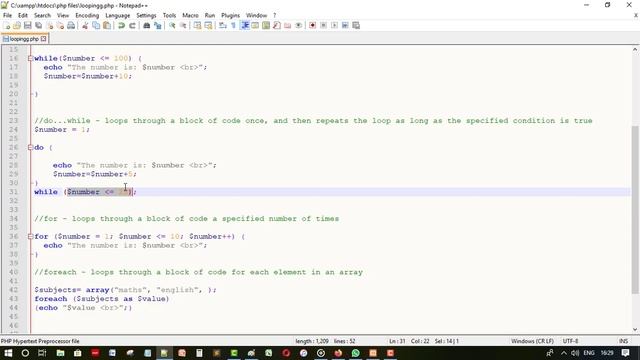Click the length : 1,209 status entry

coord(312,341)
